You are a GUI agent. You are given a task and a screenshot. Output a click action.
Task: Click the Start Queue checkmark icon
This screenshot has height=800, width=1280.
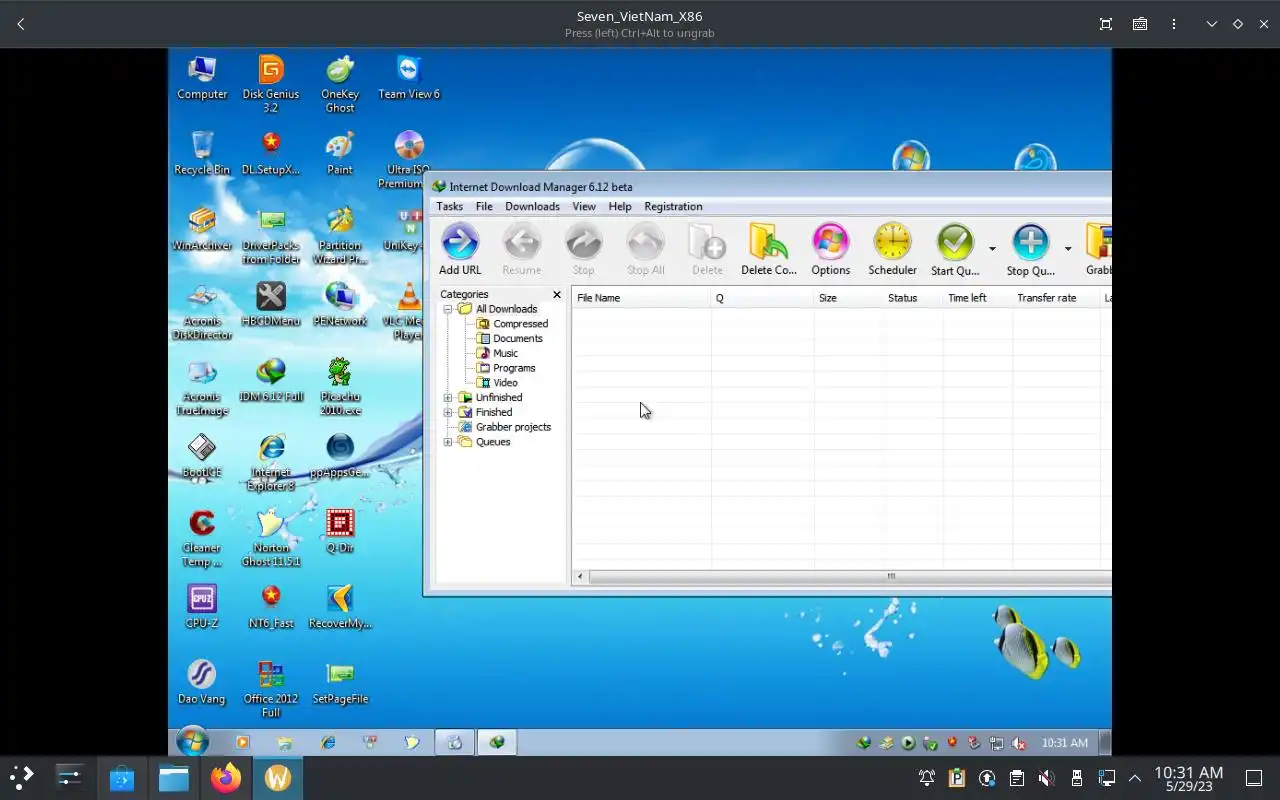click(x=955, y=249)
